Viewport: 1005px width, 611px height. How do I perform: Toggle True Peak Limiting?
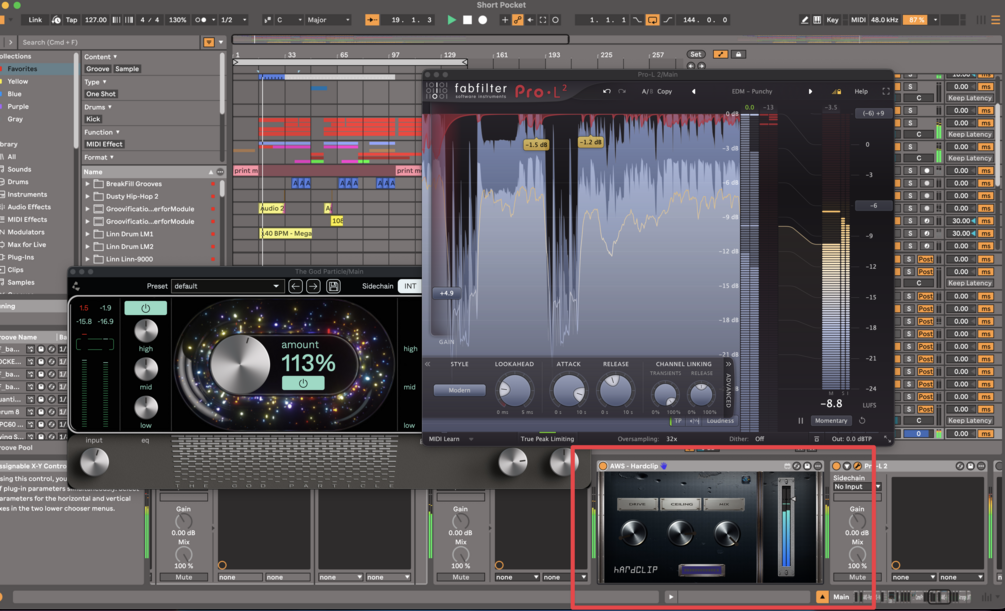coord(547,439)
